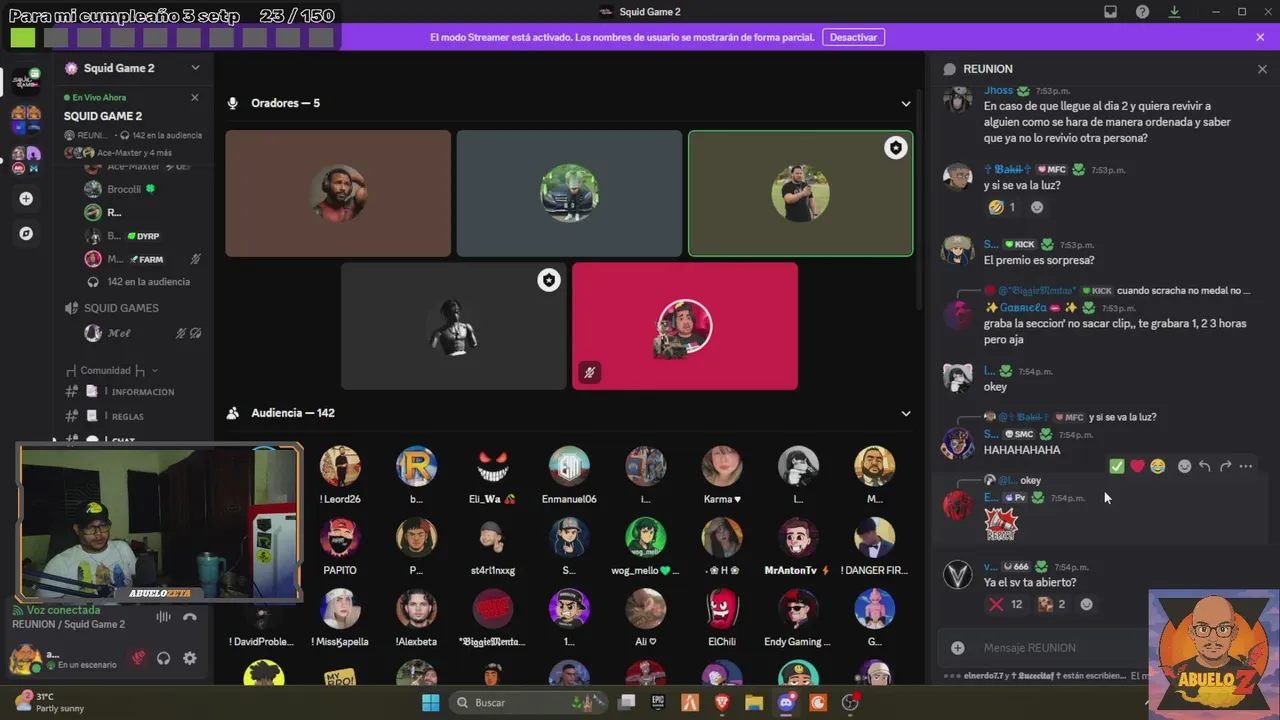The image size is (1280, 720).
Task: Click audience member MrAntonTv
Action: (798, 547)
